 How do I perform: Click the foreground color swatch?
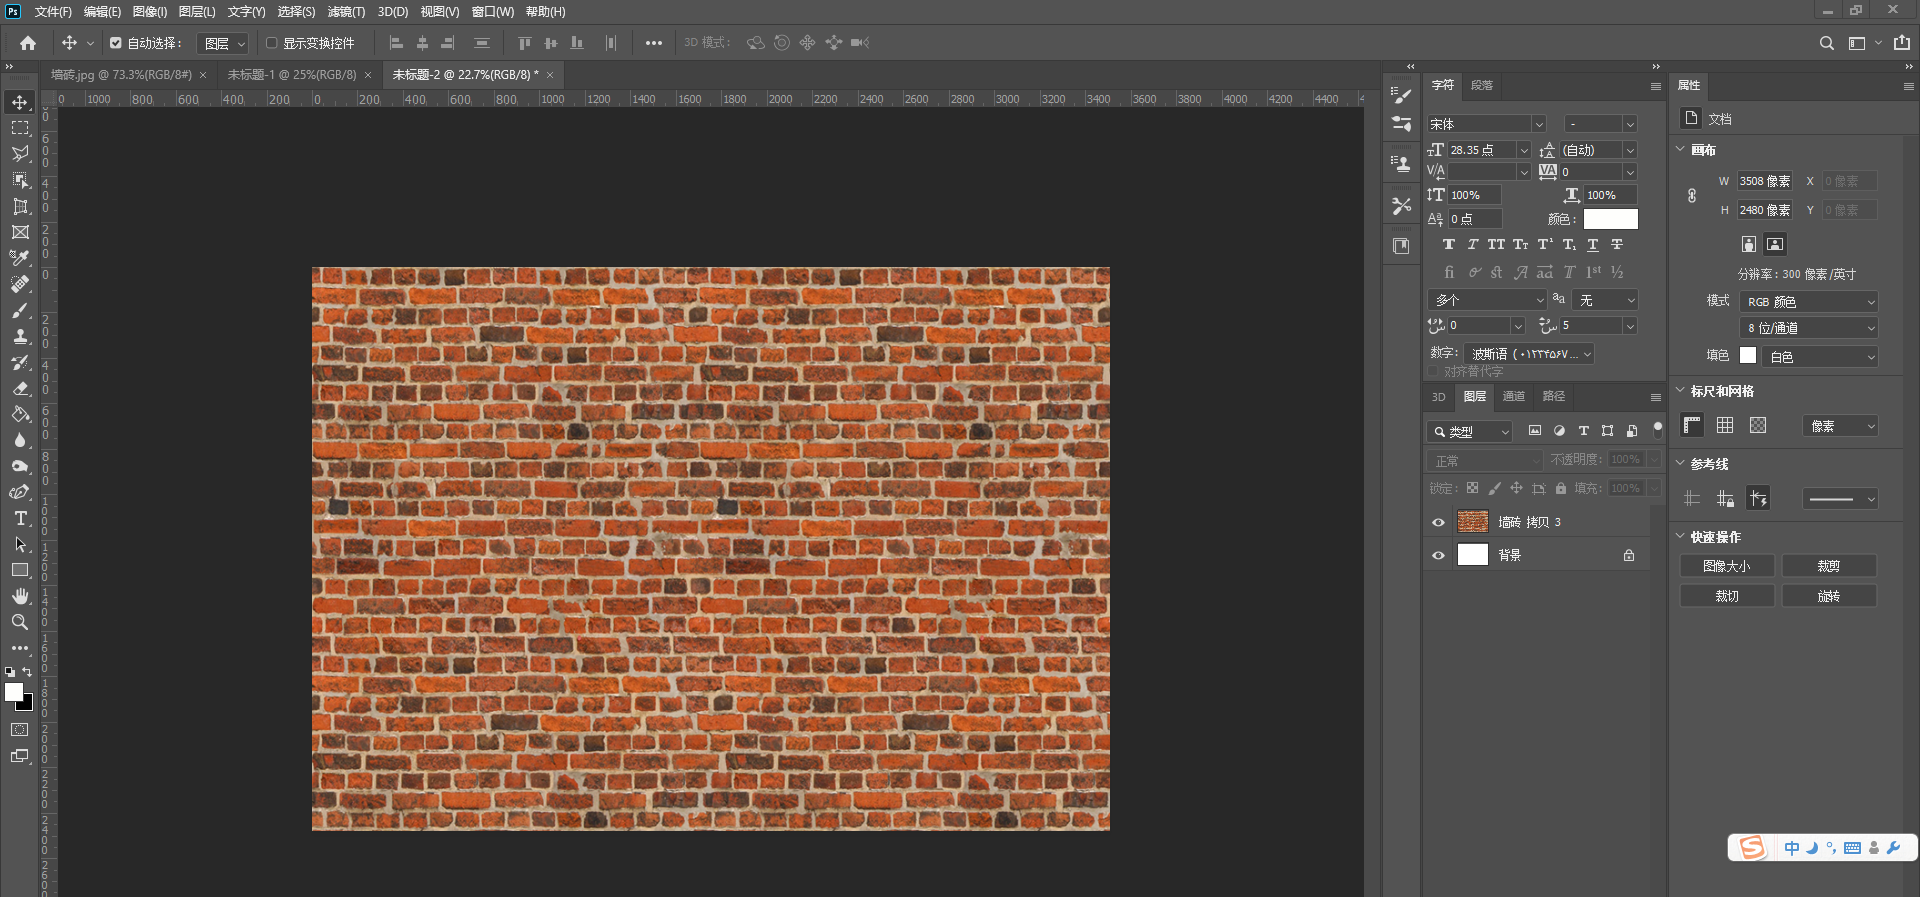[x=14, y=691]
